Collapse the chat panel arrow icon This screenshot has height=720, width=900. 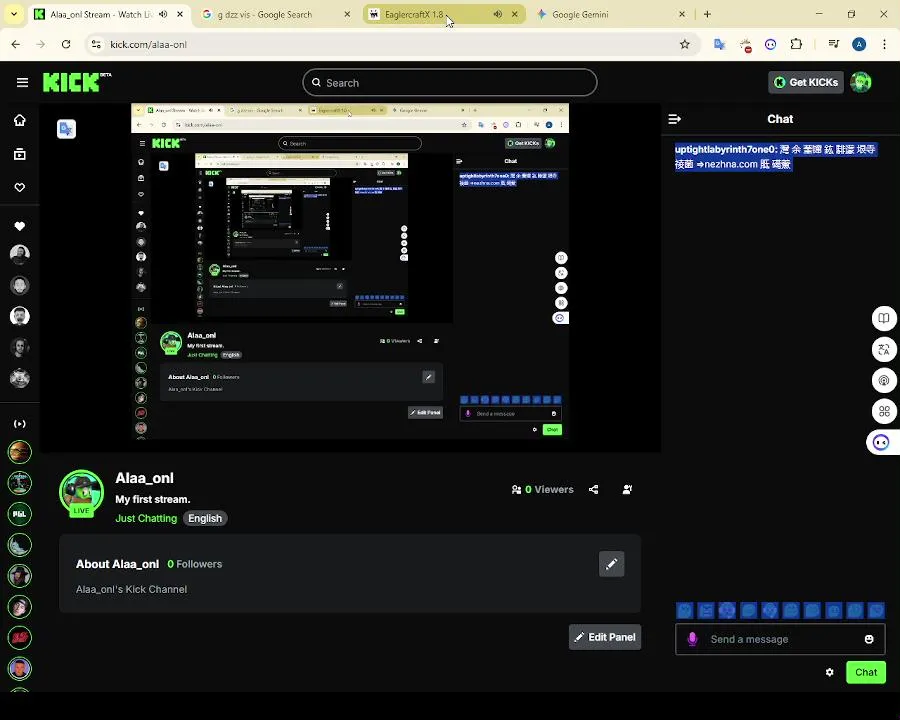point(674,119)
